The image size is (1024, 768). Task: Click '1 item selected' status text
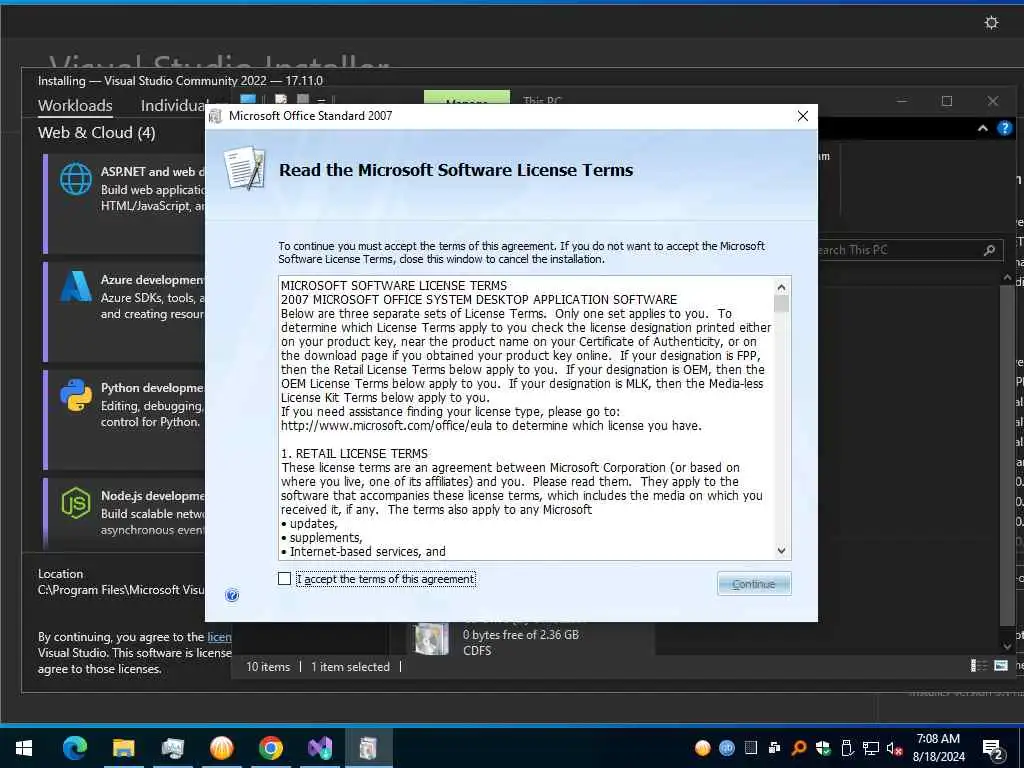[x=350, y=667]
